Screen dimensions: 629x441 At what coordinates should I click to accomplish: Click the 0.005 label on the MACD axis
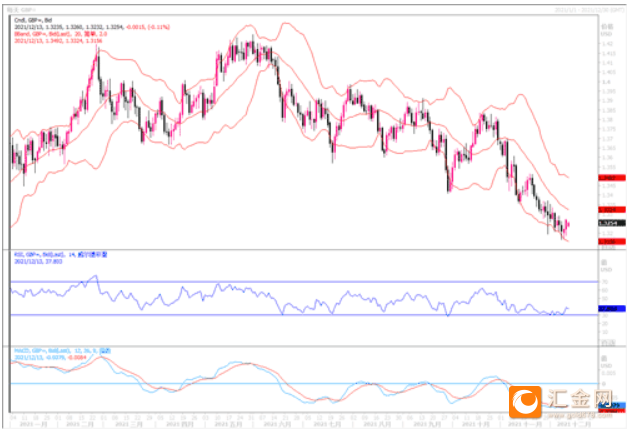(608, 373)
